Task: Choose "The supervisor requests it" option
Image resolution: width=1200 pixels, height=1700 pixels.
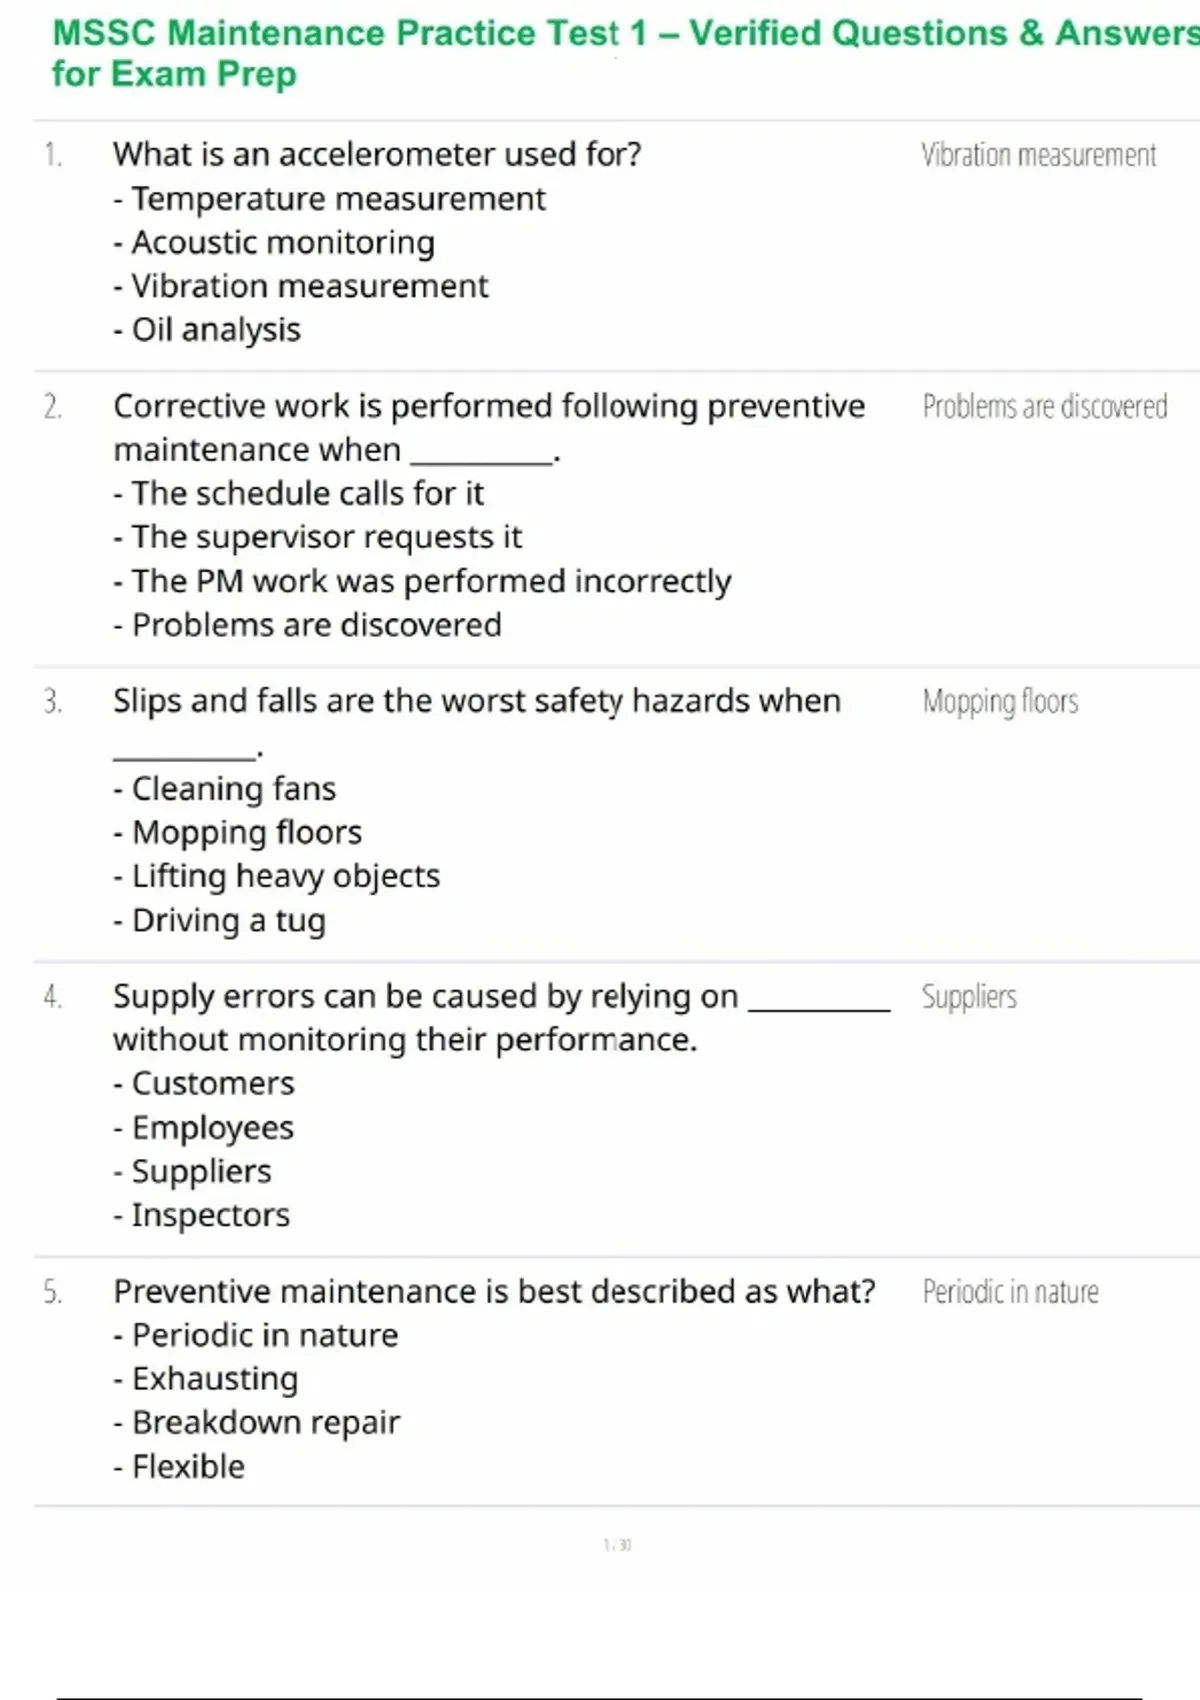Action: pyautogui.click(x=326, y=537)
